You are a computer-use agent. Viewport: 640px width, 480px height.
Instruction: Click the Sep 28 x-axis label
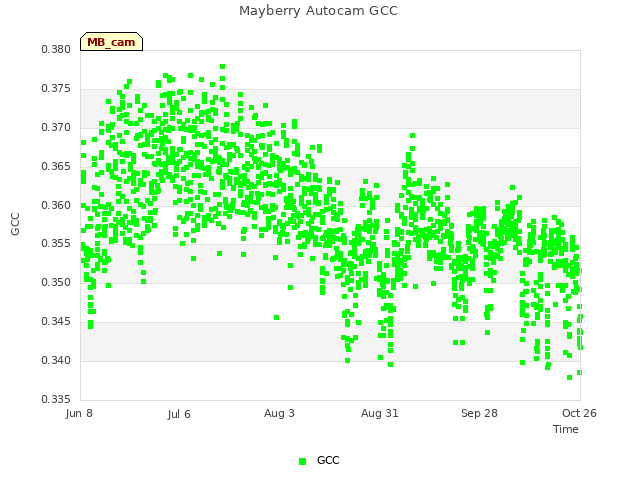click(x=479, y=413)
